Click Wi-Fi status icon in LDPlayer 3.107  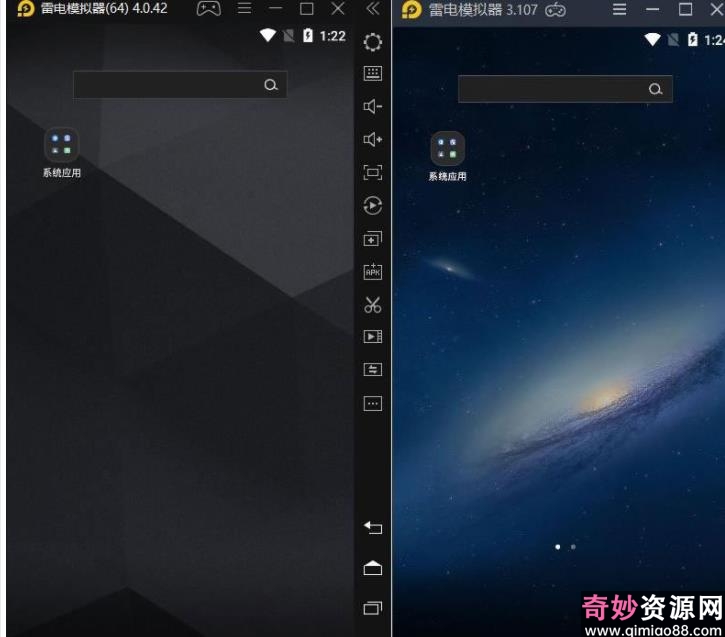pos(652,40)
